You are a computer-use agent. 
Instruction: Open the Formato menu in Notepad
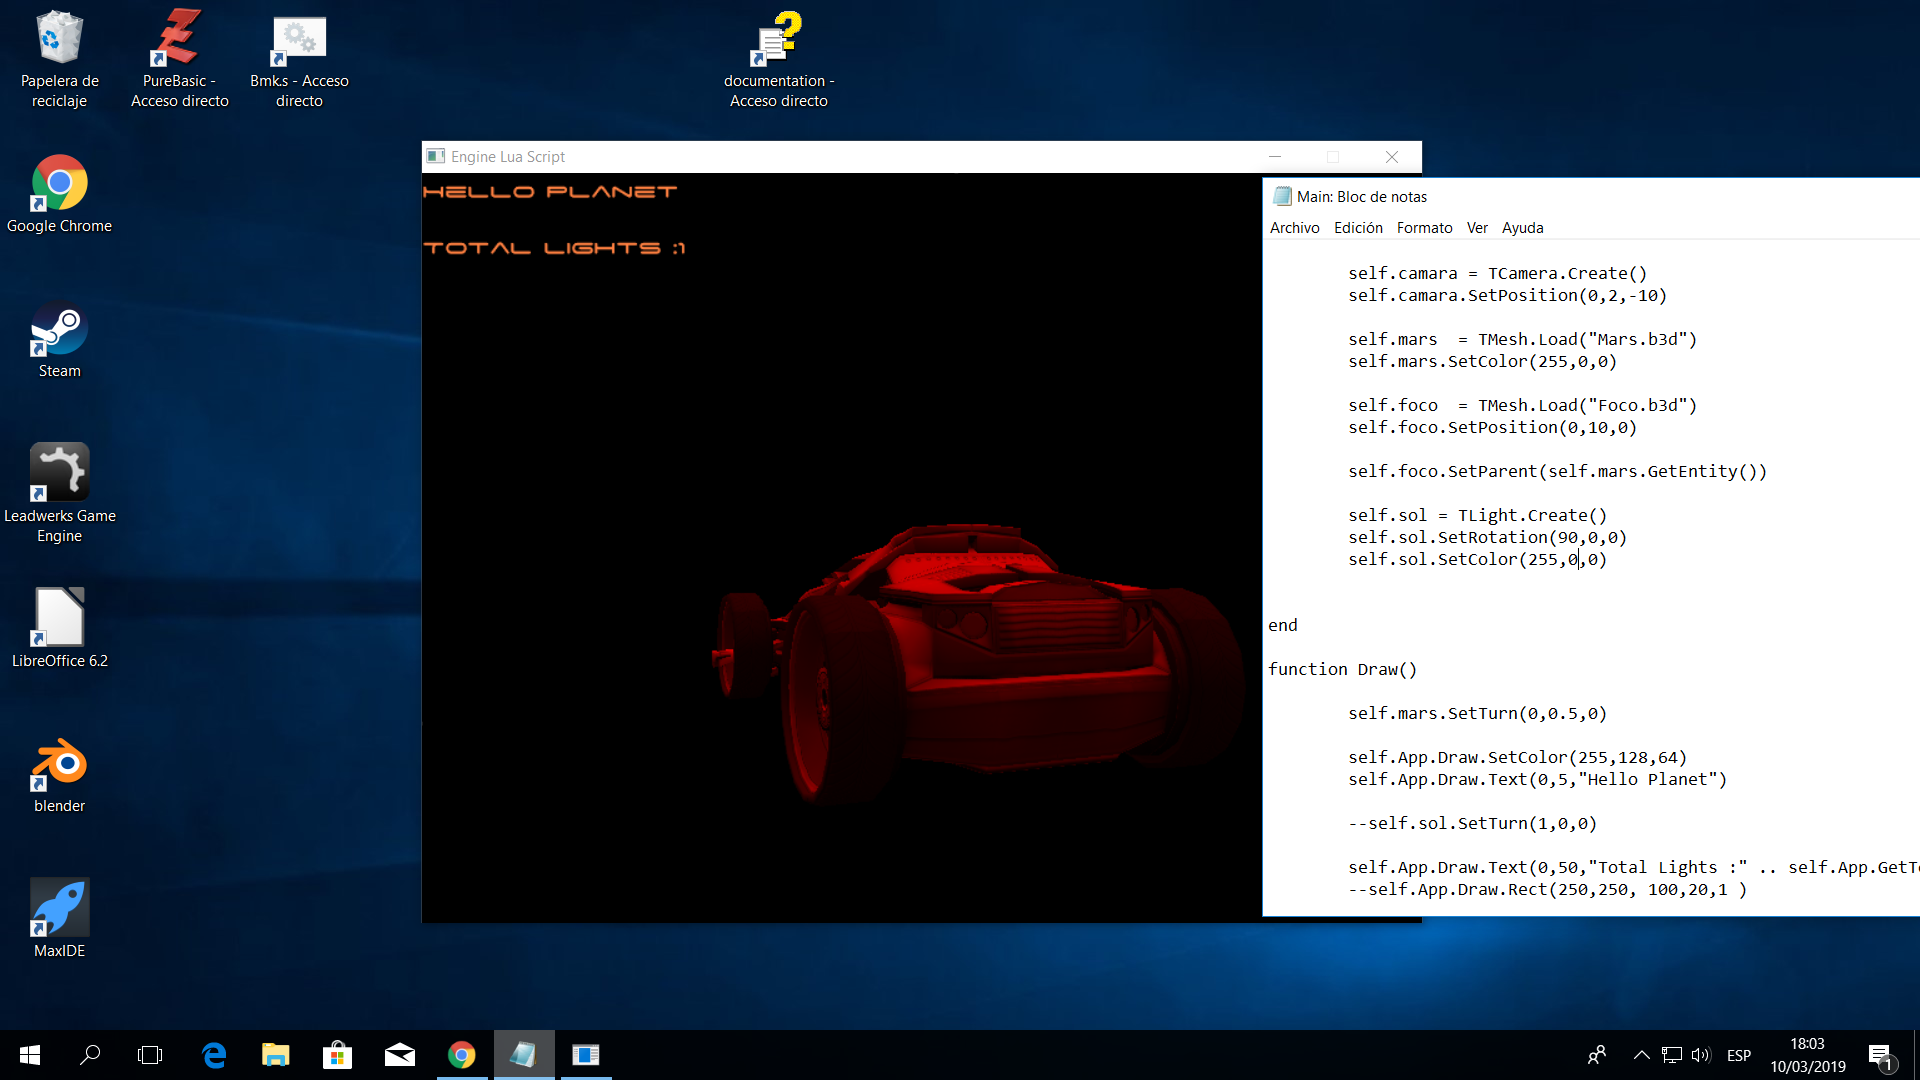coord(1424,228)
